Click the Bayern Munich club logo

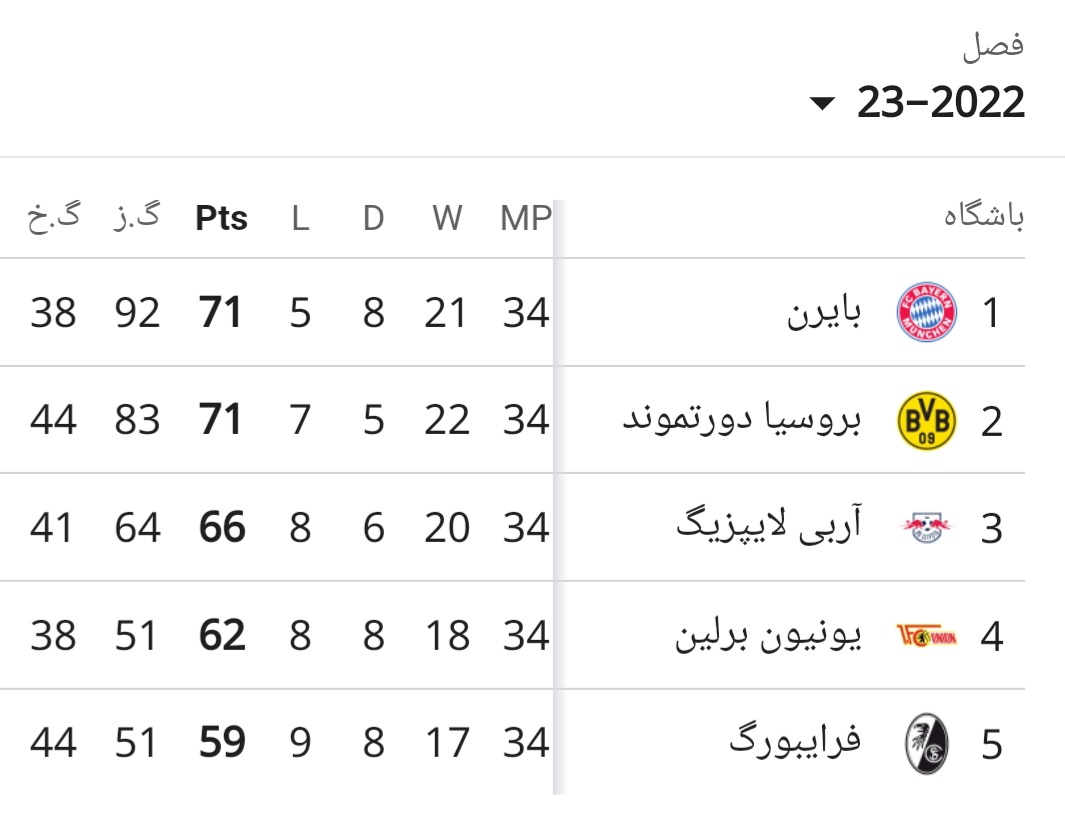coord(926,312)
